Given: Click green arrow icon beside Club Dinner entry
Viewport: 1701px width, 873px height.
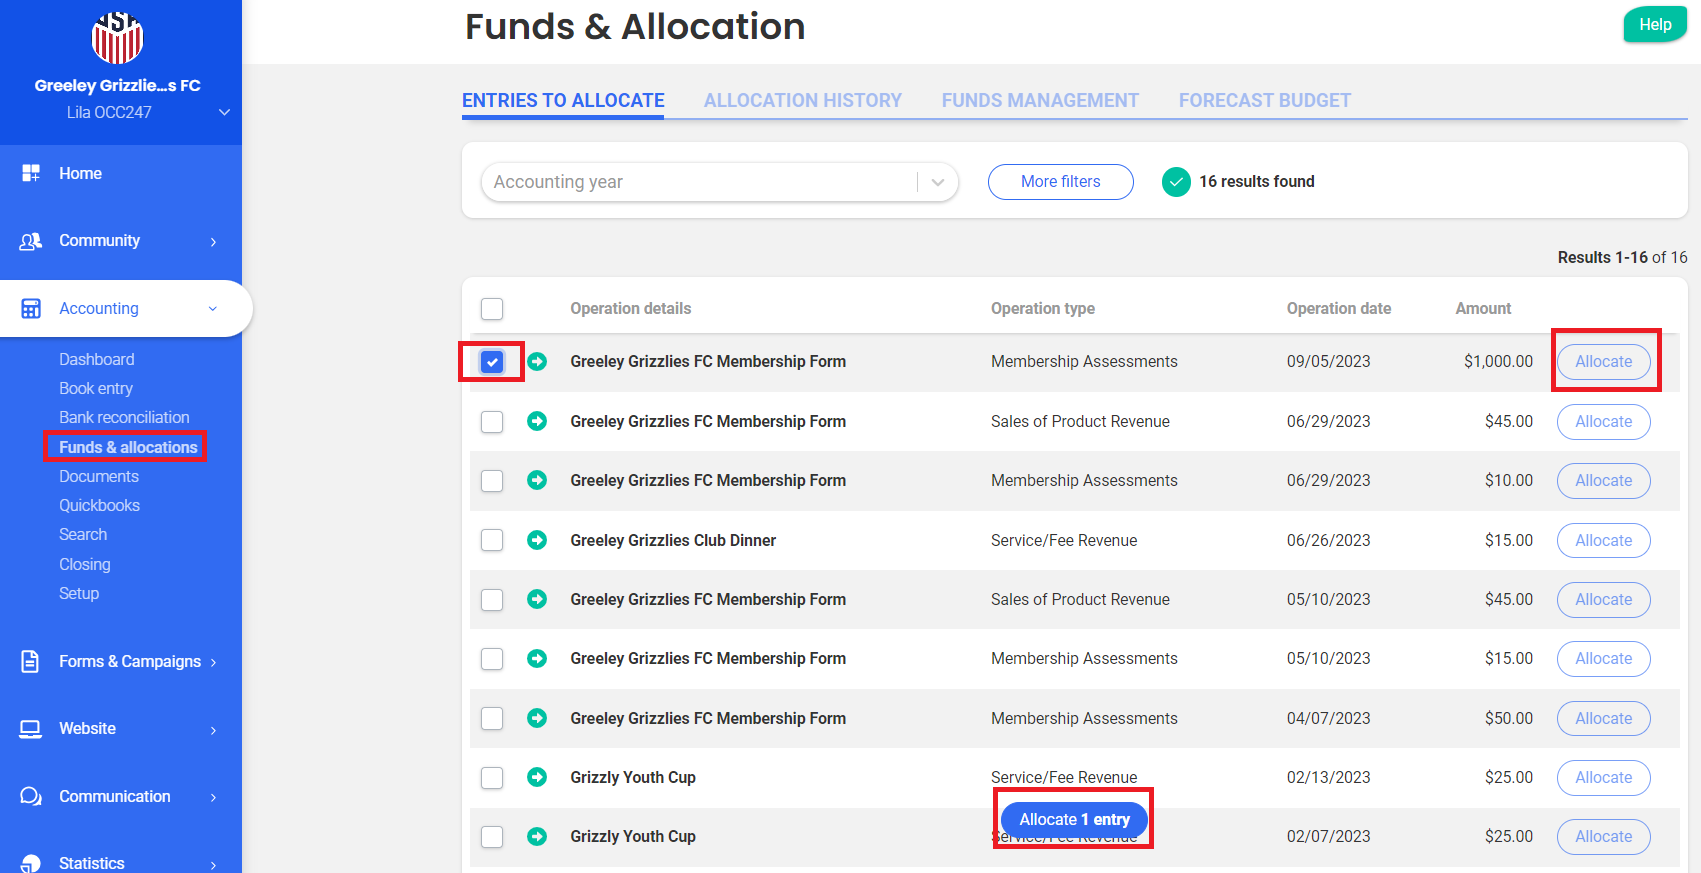Looking at the screenshot, I should tap(537, 540).
